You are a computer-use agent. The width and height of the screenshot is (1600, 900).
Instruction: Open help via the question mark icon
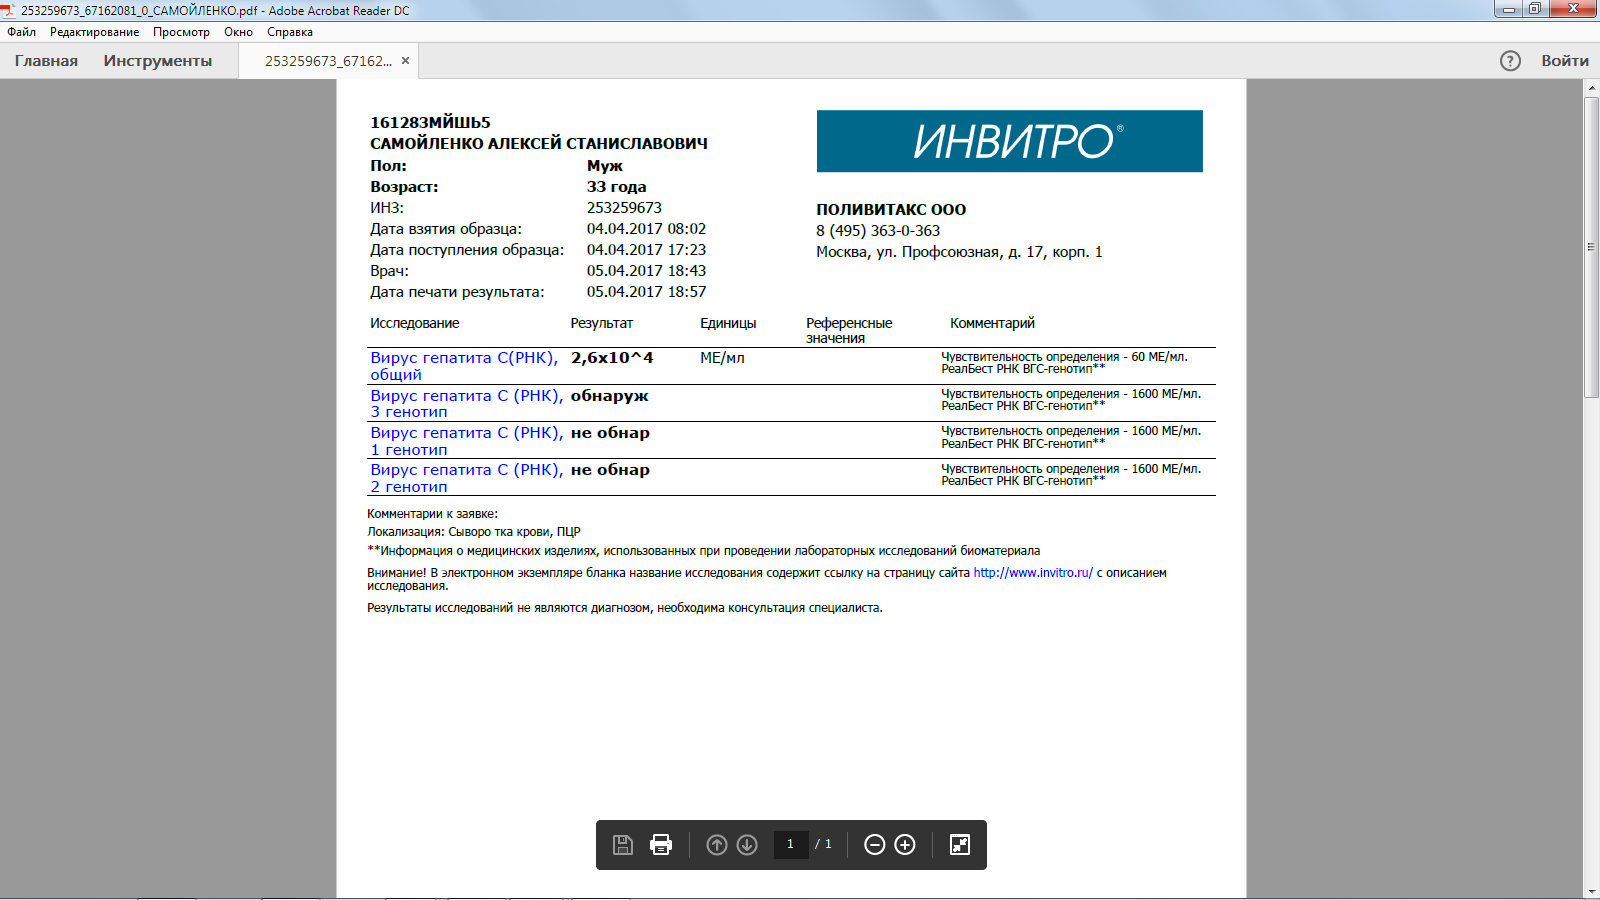click(1510, 61)
